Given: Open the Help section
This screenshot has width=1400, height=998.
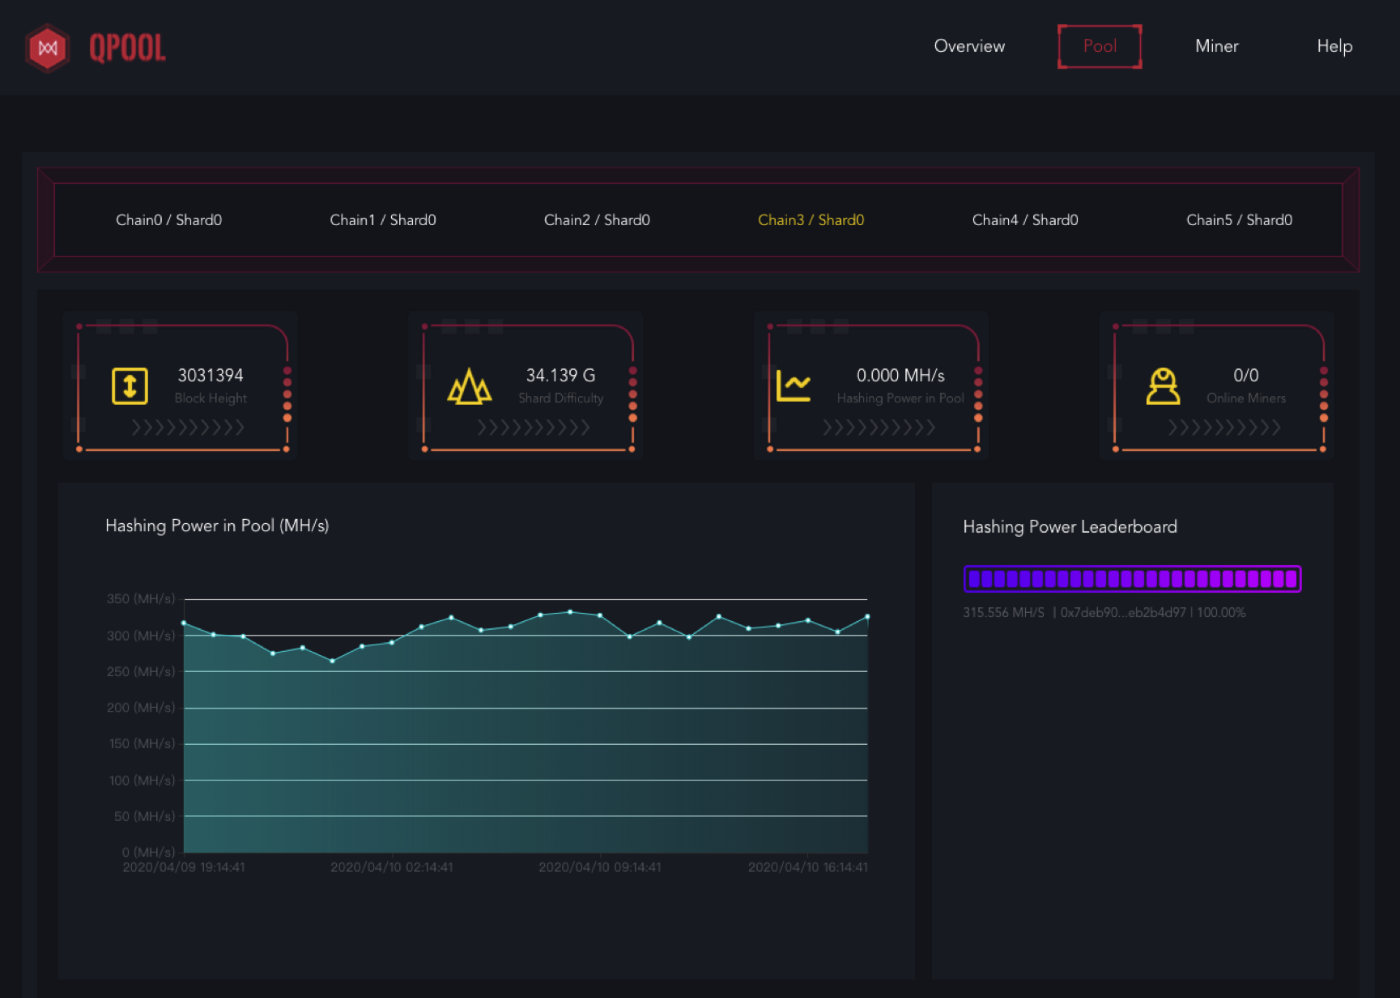Looking at the screenshot, I should click(x=1334, y=46).
